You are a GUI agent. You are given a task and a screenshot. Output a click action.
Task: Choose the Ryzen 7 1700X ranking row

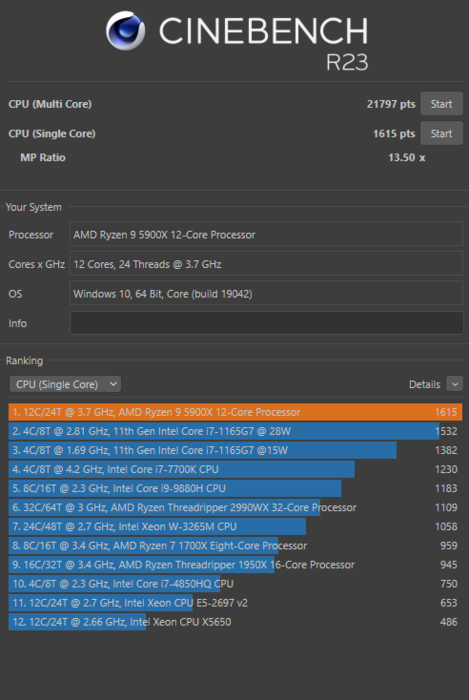pos(235,546)
